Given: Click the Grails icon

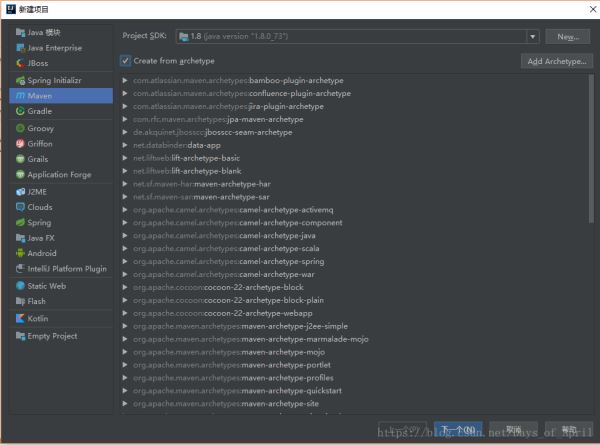Looking at the screenshot, I should click(20, 159).
